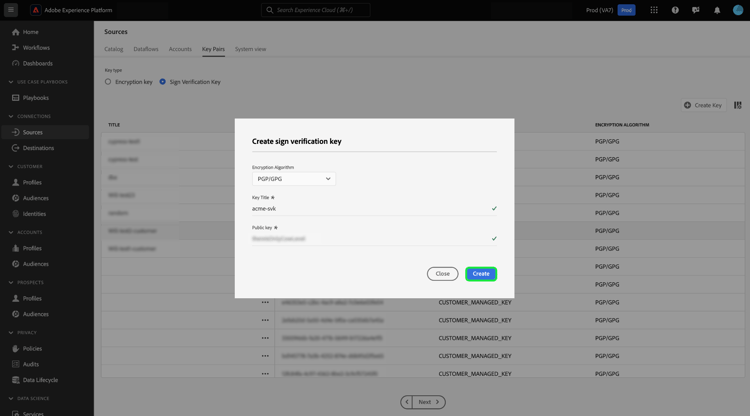Collapse the Accounts sidebar section
The image size is (750, 416).
tap(11, 232)
